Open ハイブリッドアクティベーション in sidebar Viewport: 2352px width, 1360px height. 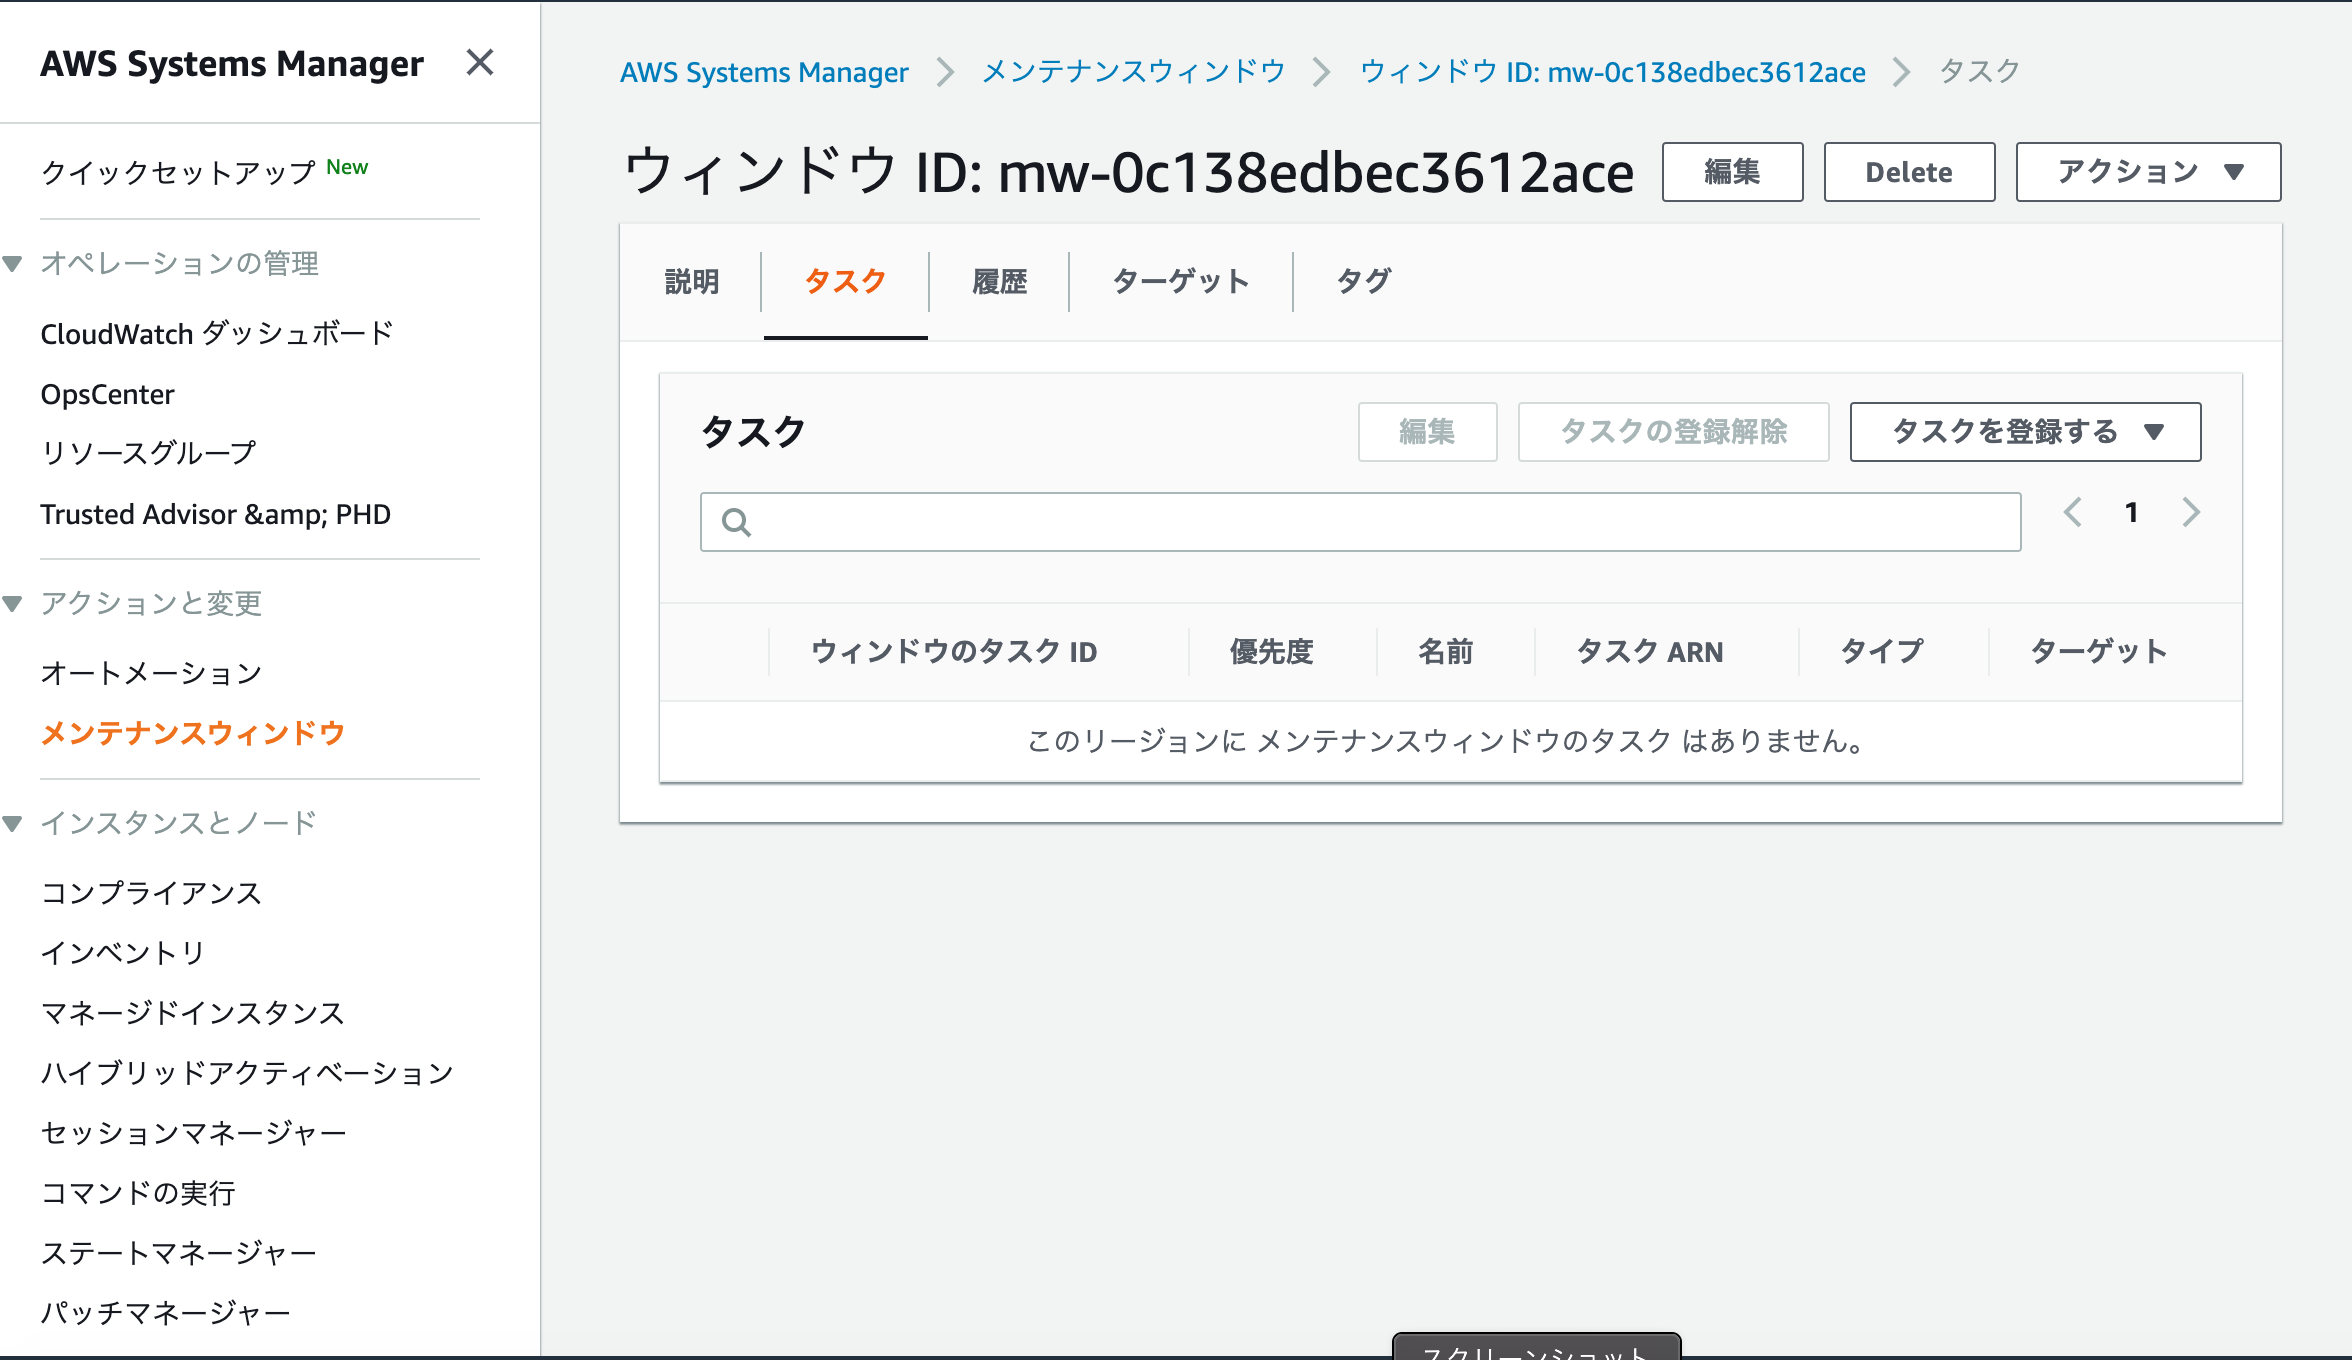click(247, 1073)
